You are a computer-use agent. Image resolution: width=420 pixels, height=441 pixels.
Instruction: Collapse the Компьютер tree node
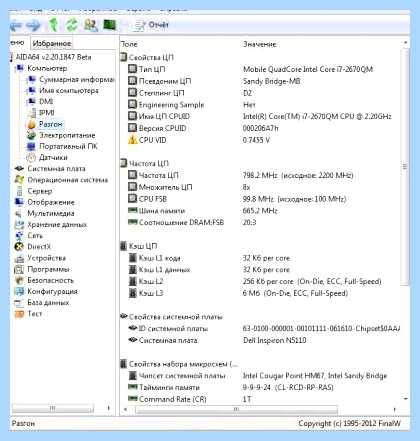coord(47,68)
